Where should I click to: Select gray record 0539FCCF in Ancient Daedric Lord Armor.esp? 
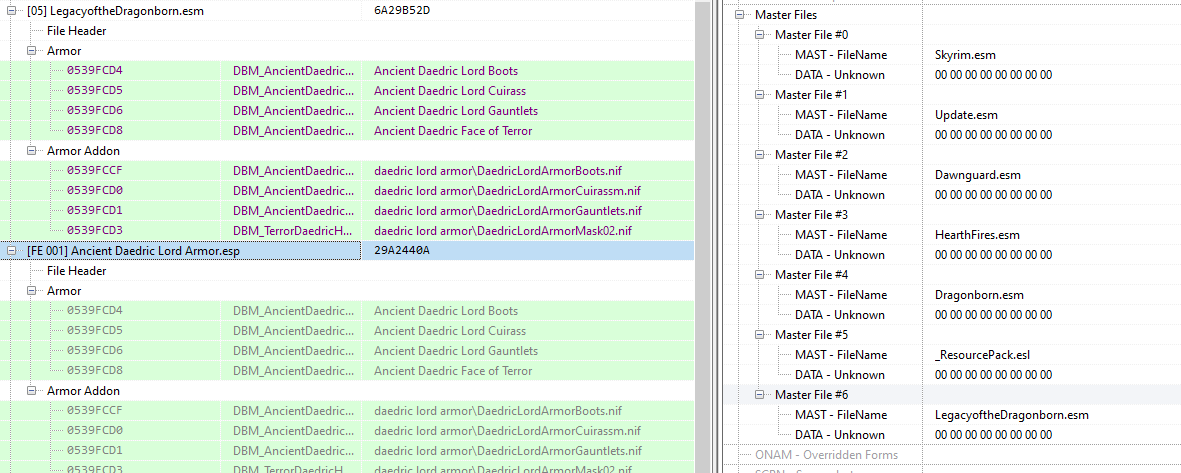(x=95, y=411)
